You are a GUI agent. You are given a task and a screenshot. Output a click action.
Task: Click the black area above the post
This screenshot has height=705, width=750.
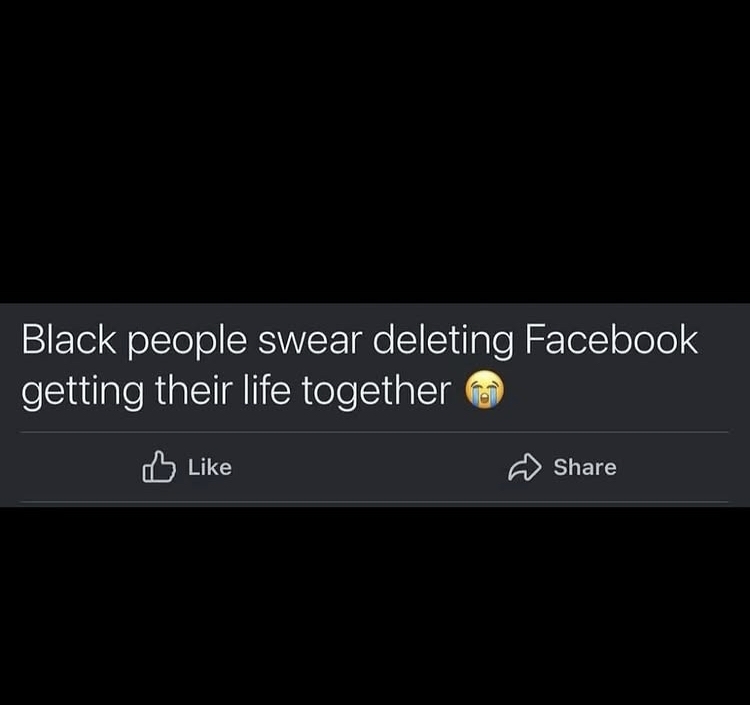375,151
